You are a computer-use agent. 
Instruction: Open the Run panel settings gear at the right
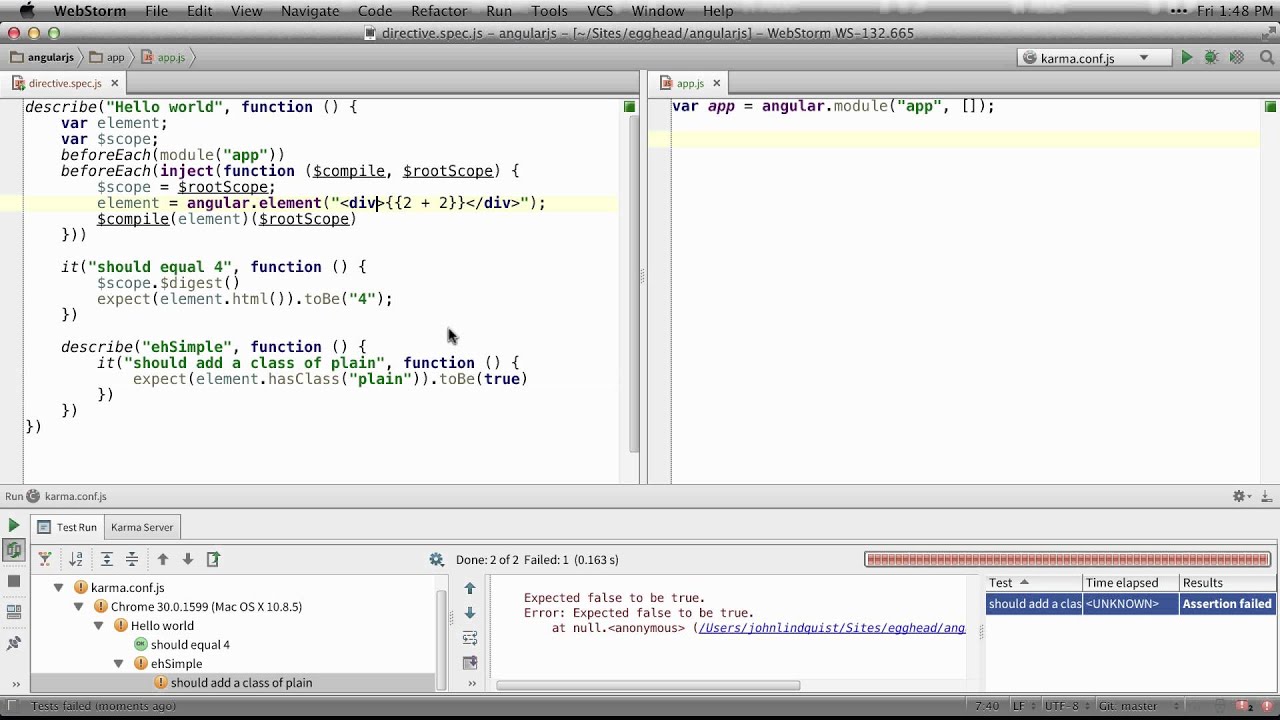click(1240, 496)
